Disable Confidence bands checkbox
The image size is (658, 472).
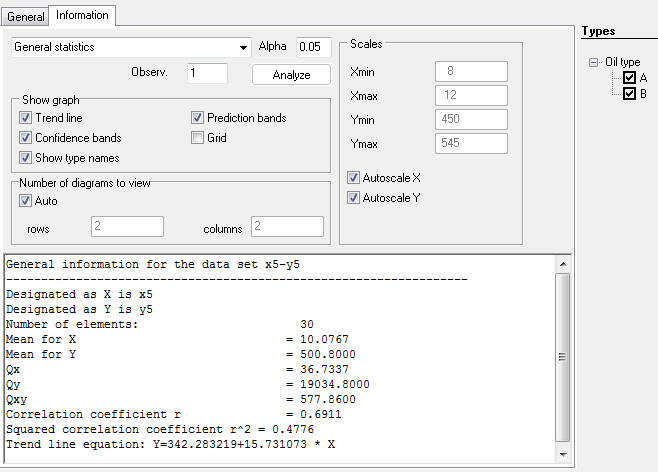point(26,138)
